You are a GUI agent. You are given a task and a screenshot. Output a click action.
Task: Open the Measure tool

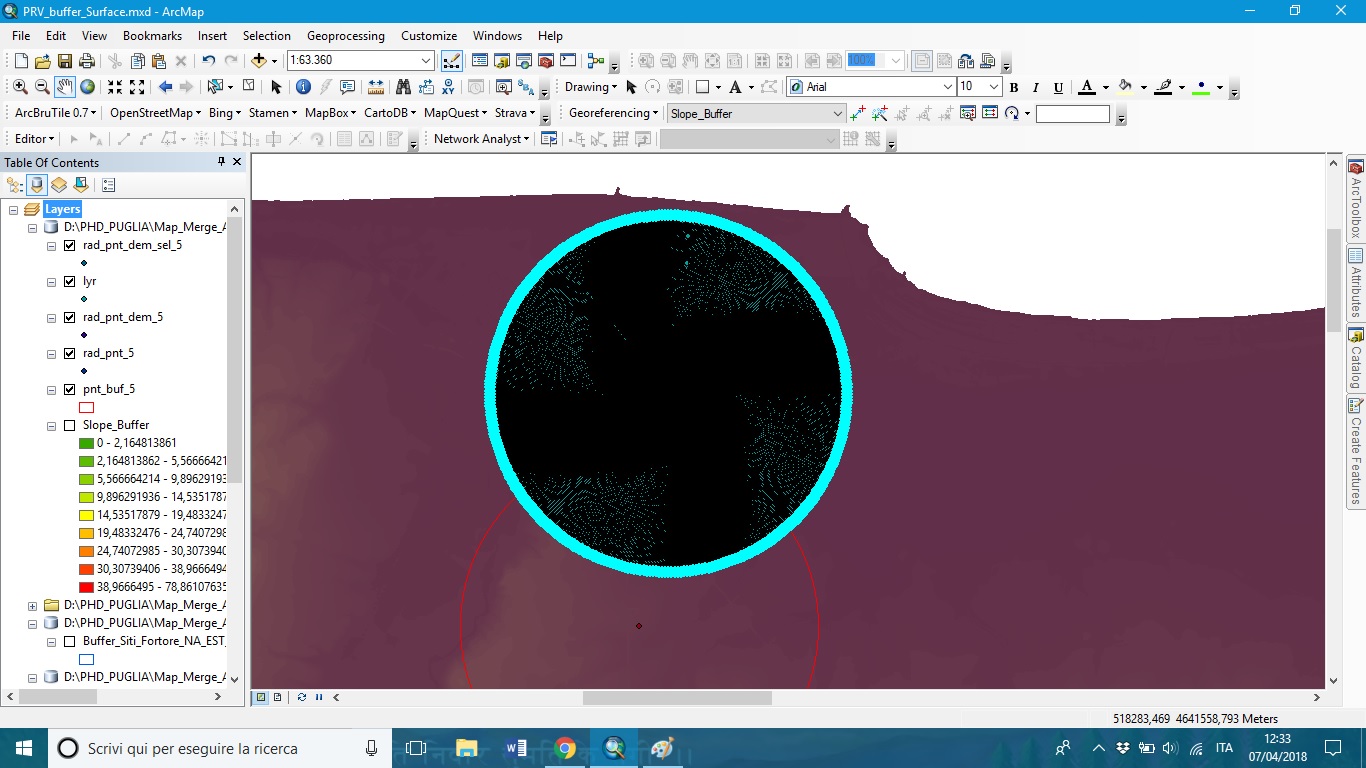pos(375,87)
